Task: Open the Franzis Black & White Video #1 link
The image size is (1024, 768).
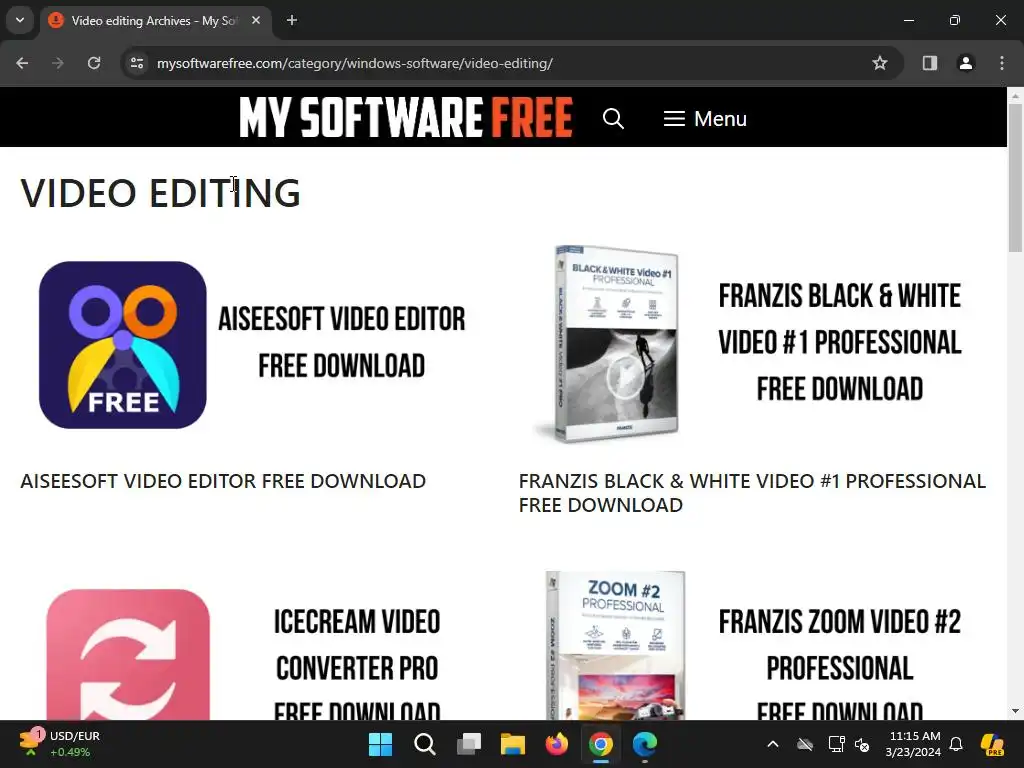Action: (752, 493)
